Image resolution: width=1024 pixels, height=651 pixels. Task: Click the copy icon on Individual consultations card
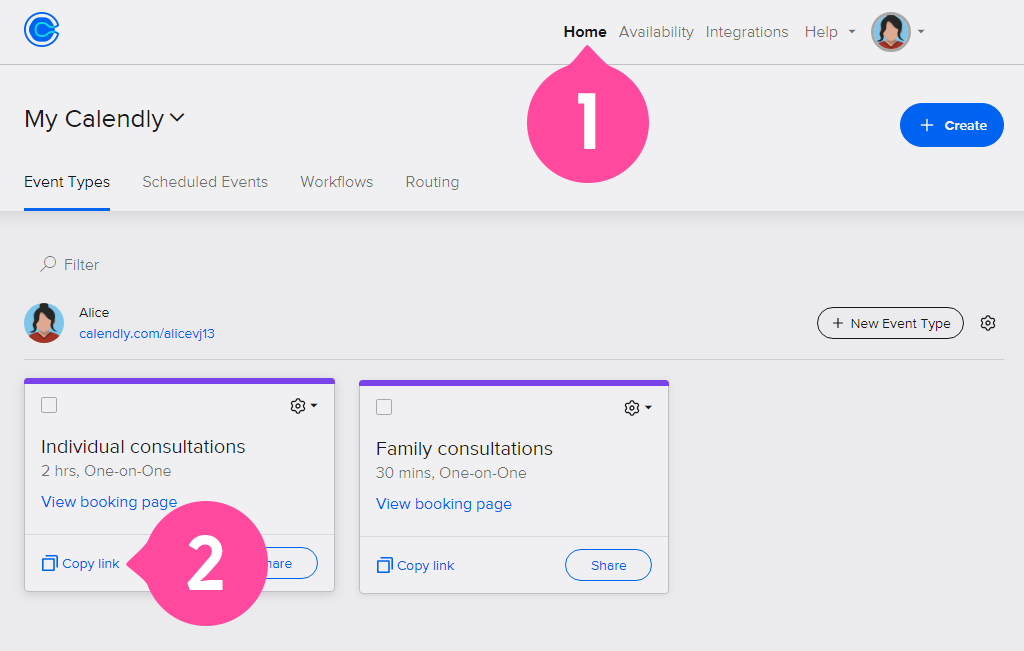(50, 564)
